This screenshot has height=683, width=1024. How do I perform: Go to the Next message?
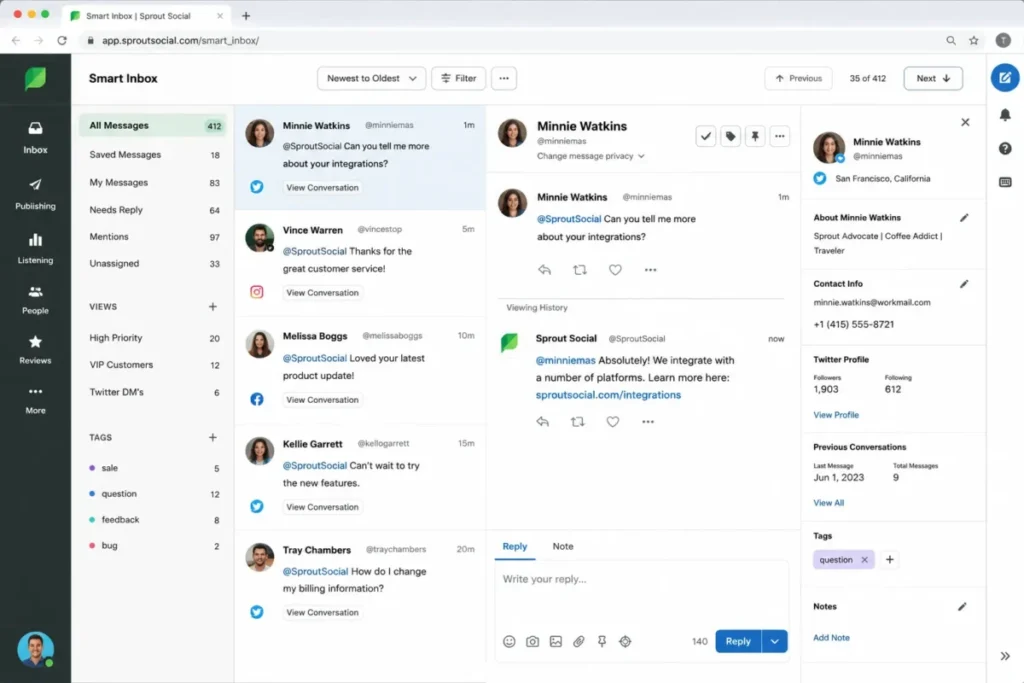pyautogui.click(x=933, y=78)
